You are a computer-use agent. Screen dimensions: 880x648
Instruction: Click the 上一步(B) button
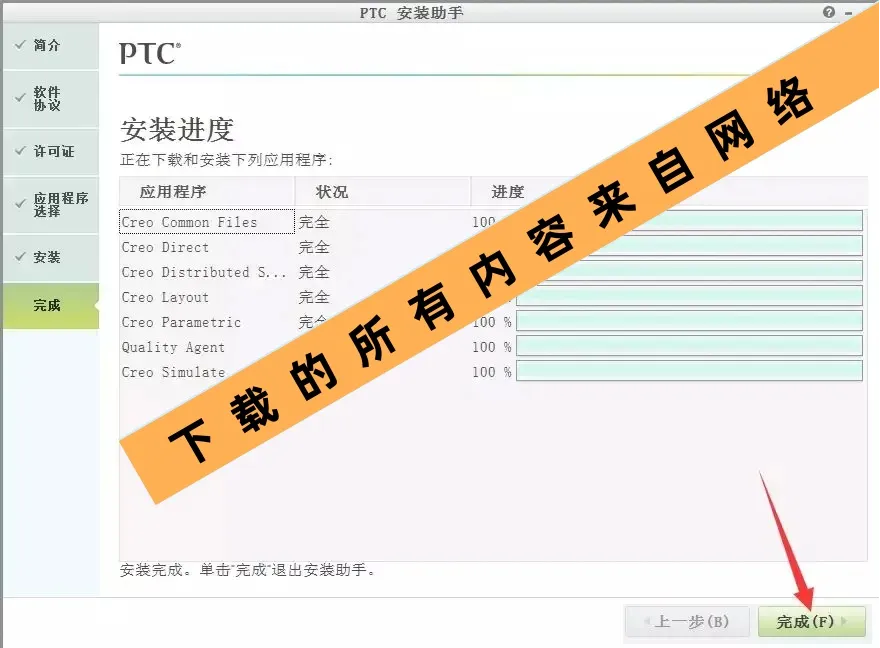pos(687,622)
